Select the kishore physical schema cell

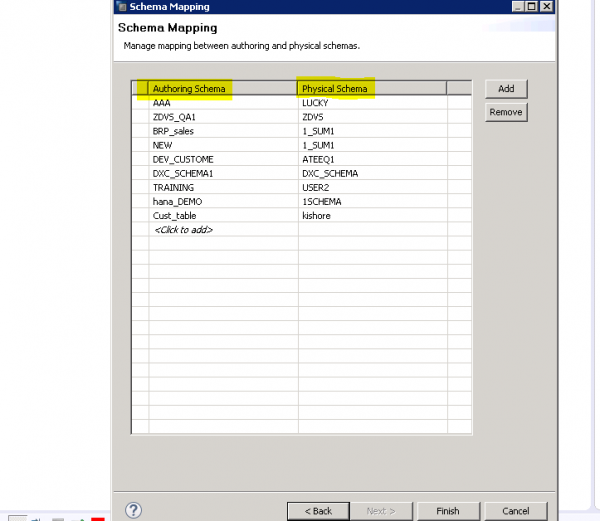373,216
